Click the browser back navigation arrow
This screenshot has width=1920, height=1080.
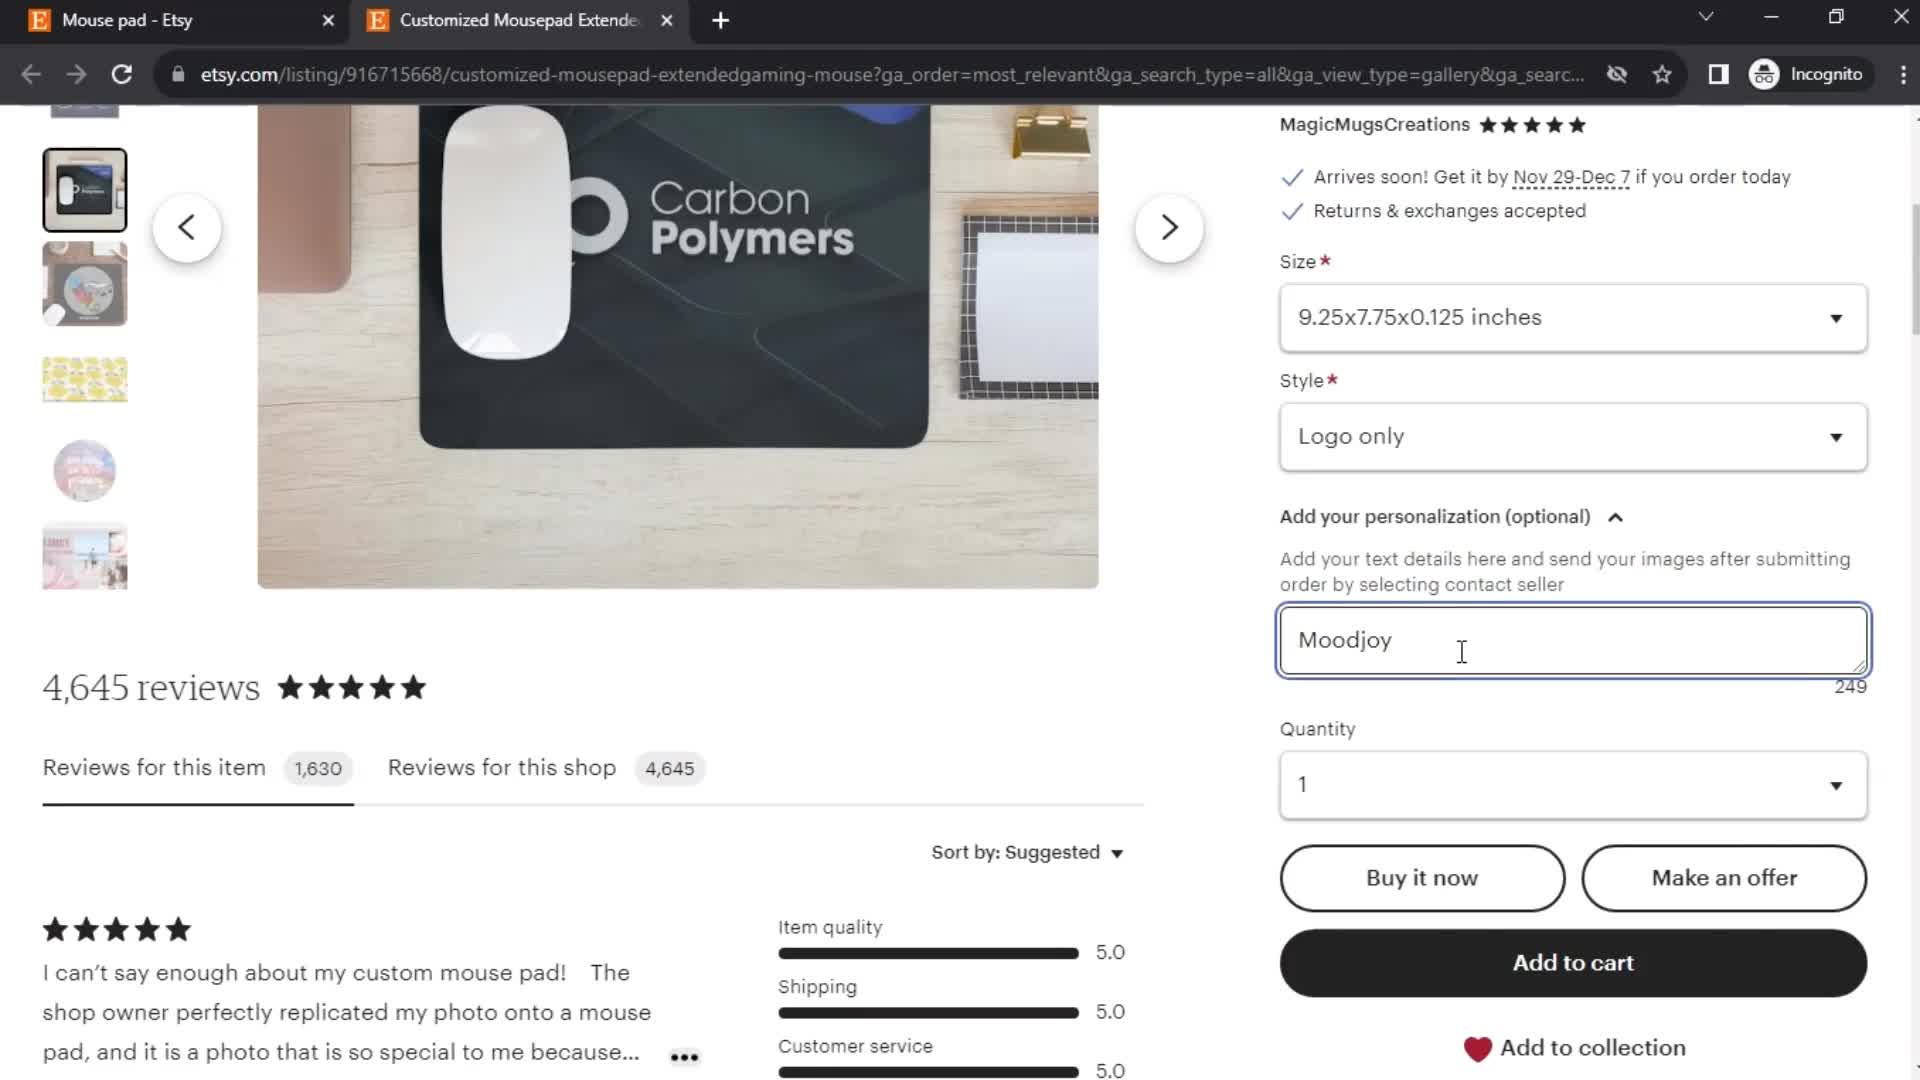pos(32,74)
